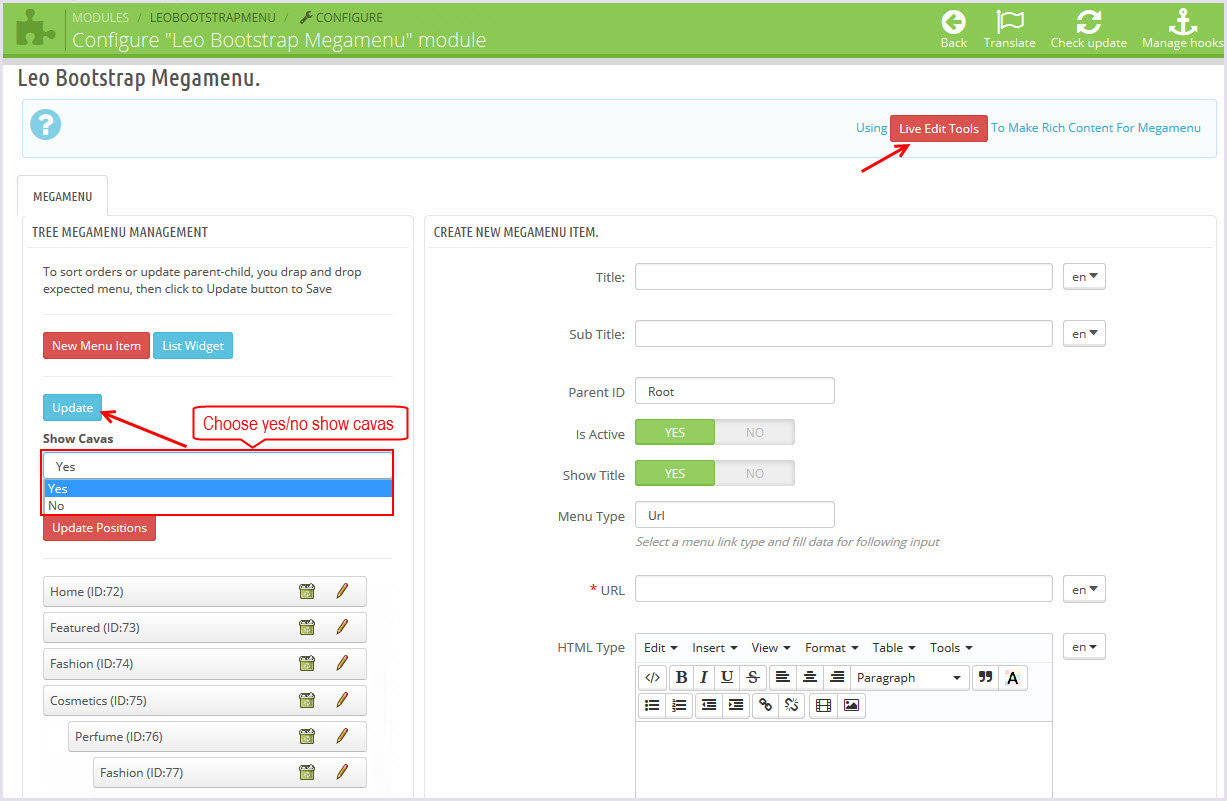Open the Translate flag icon

(x=1010, y=22)
